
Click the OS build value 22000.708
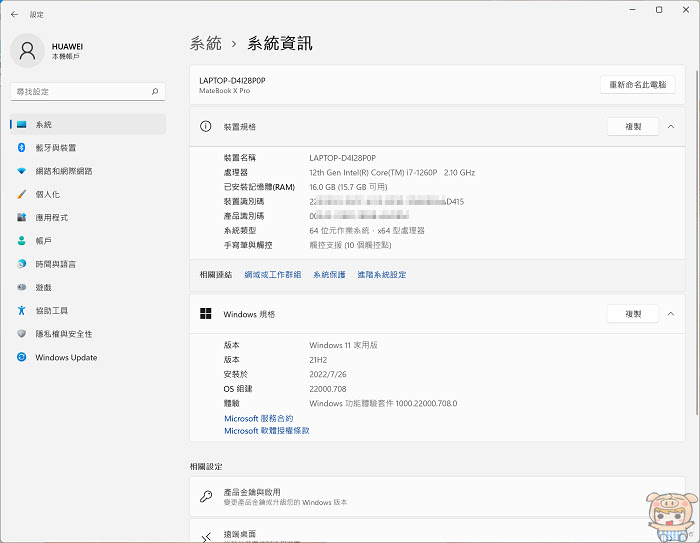(x=328, y=389)
